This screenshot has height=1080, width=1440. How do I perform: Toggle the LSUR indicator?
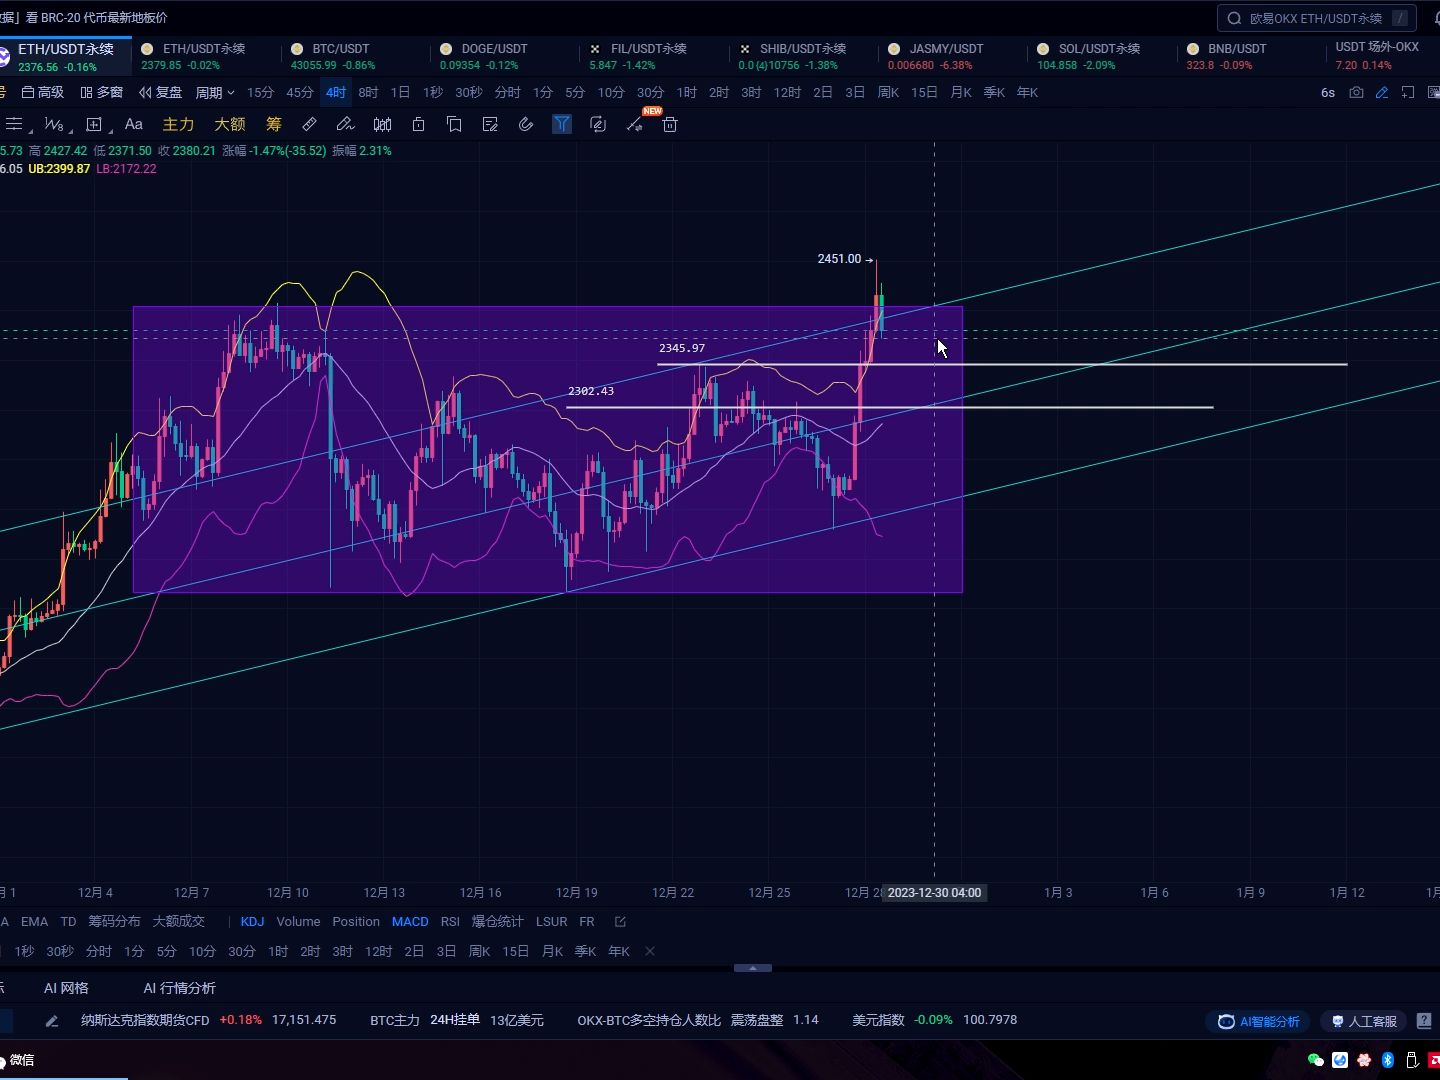pos(551,922)
